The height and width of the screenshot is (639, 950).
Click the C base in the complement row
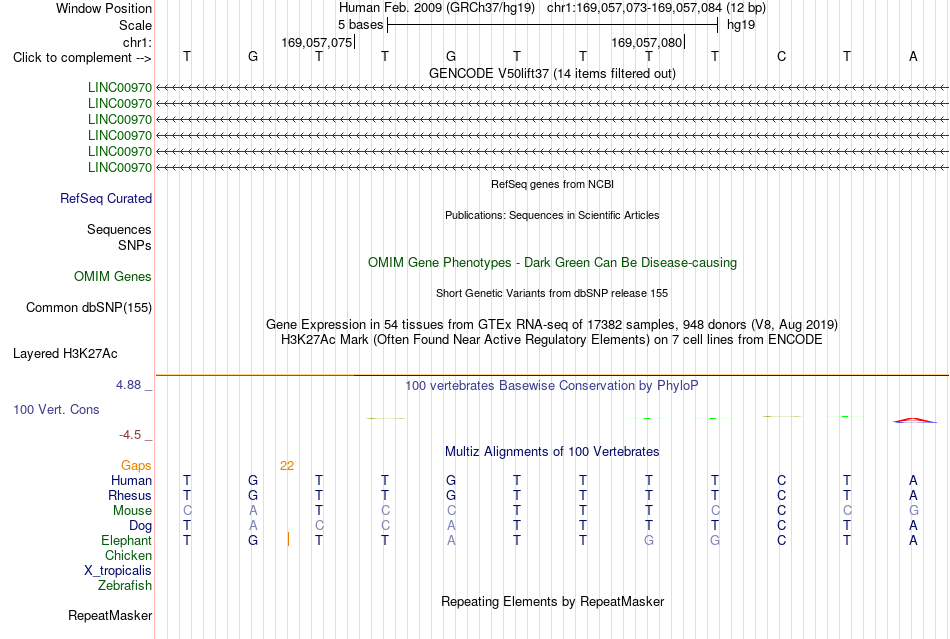coord(781,56)
